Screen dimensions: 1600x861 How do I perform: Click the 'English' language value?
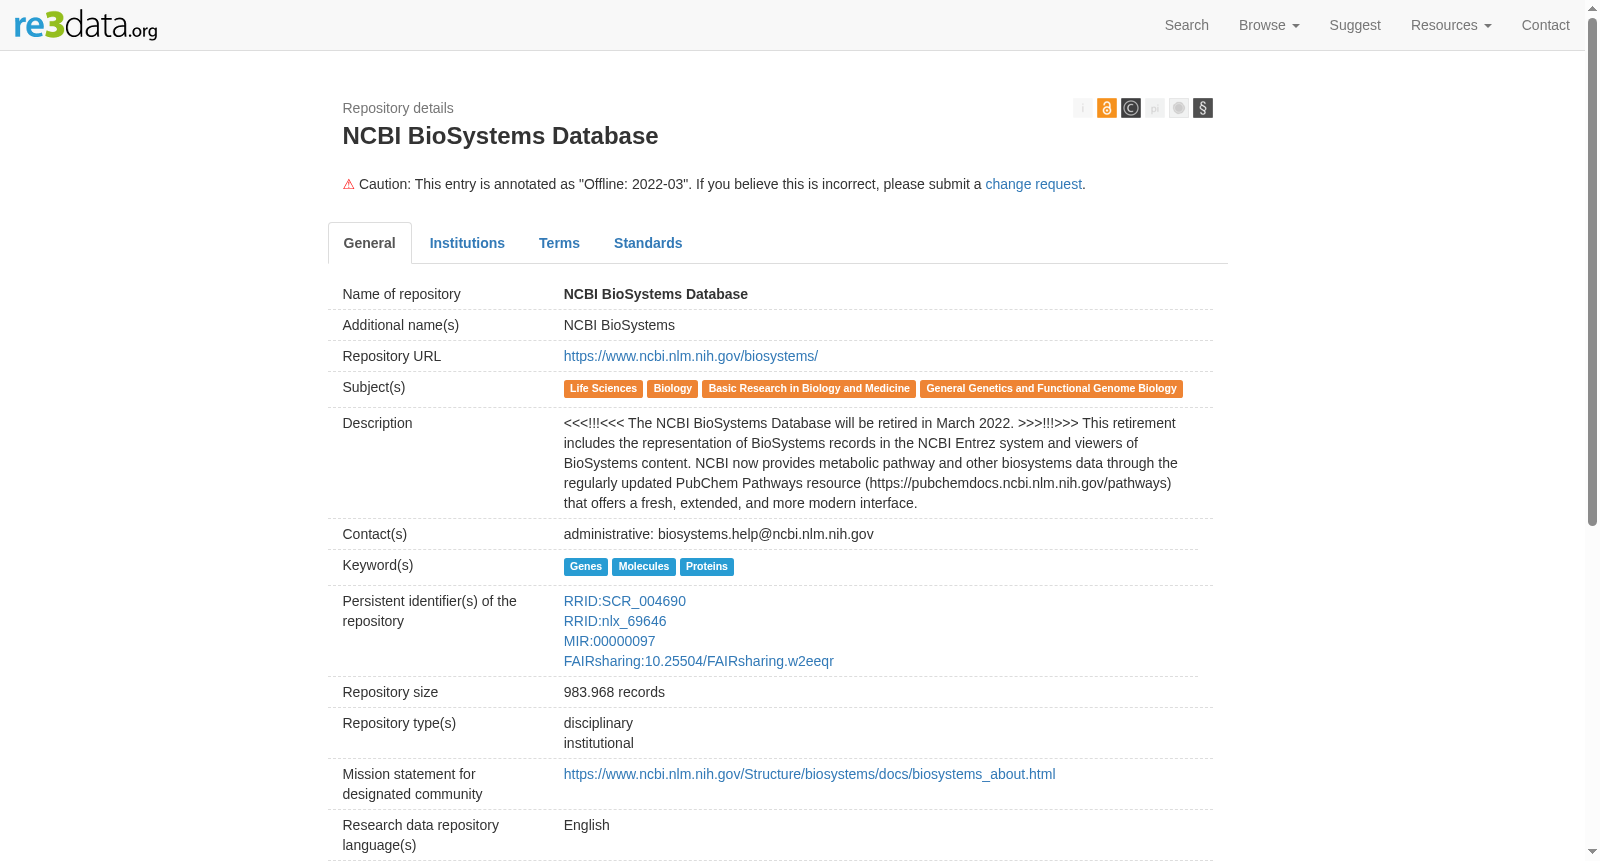587,825
